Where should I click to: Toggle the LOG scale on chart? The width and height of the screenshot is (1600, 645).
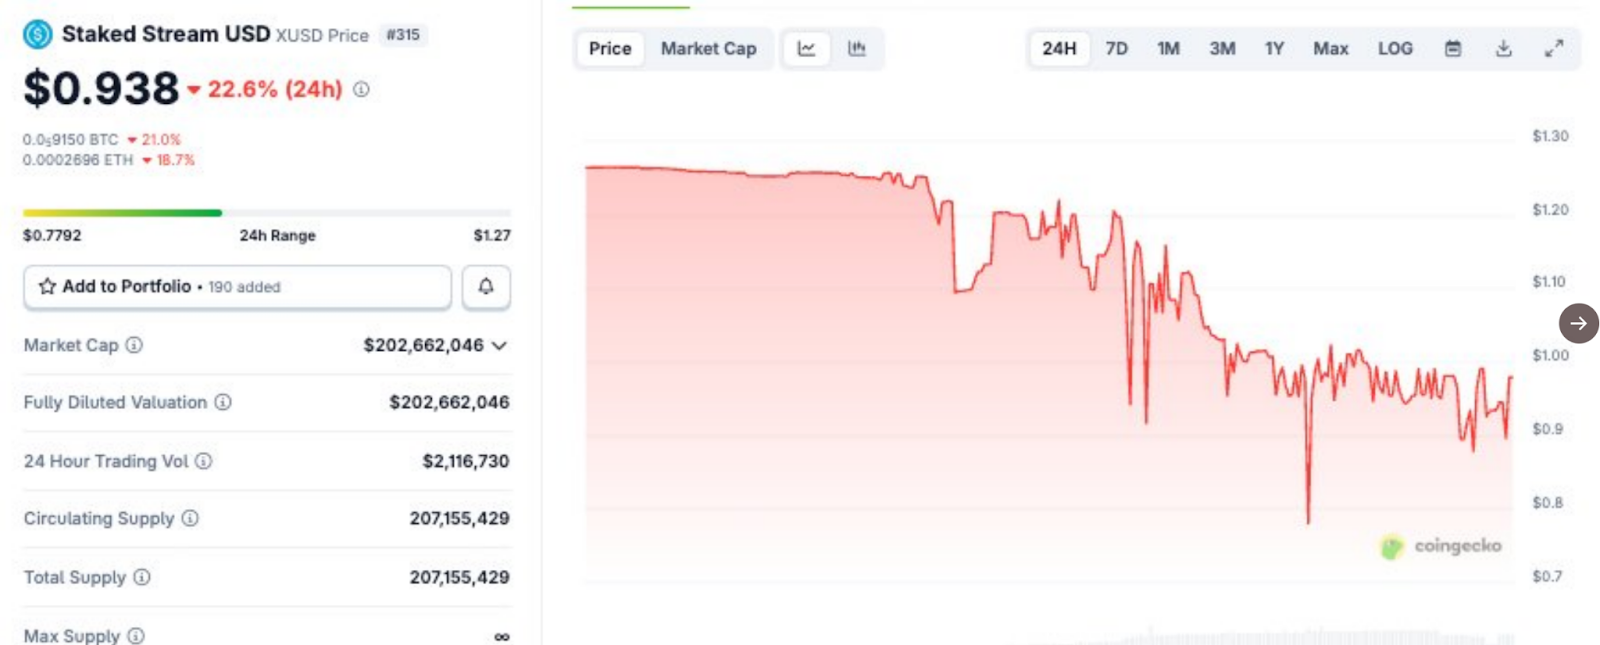(1395, 49)
